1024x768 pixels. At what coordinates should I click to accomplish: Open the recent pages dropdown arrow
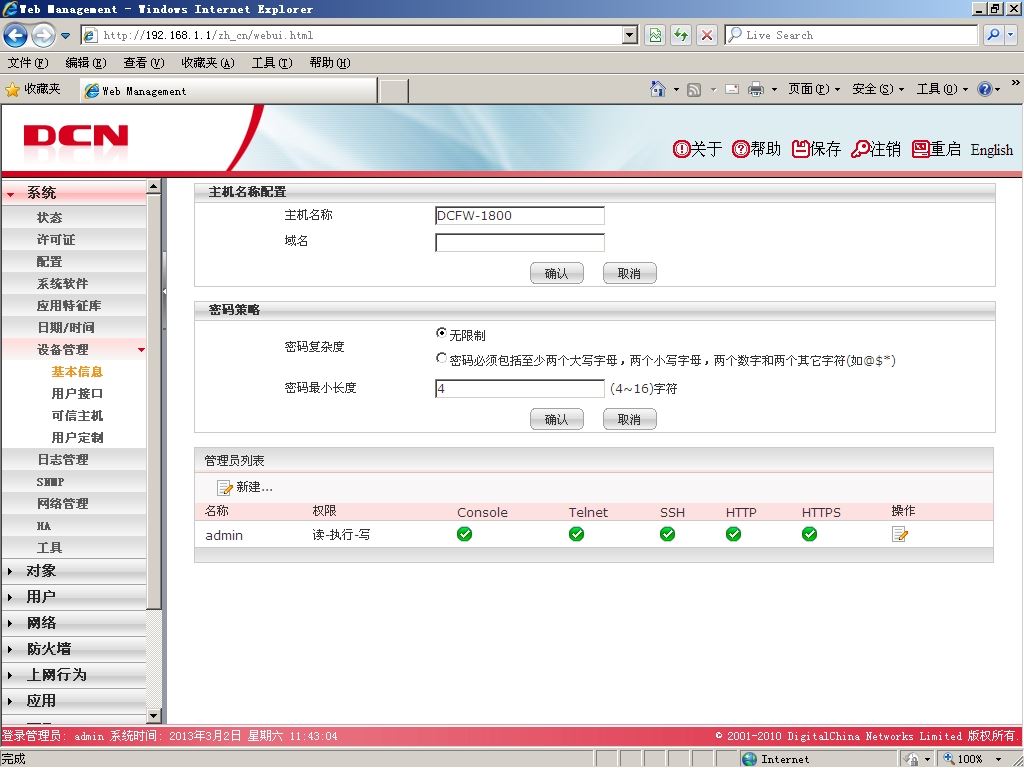pos(65,35)
